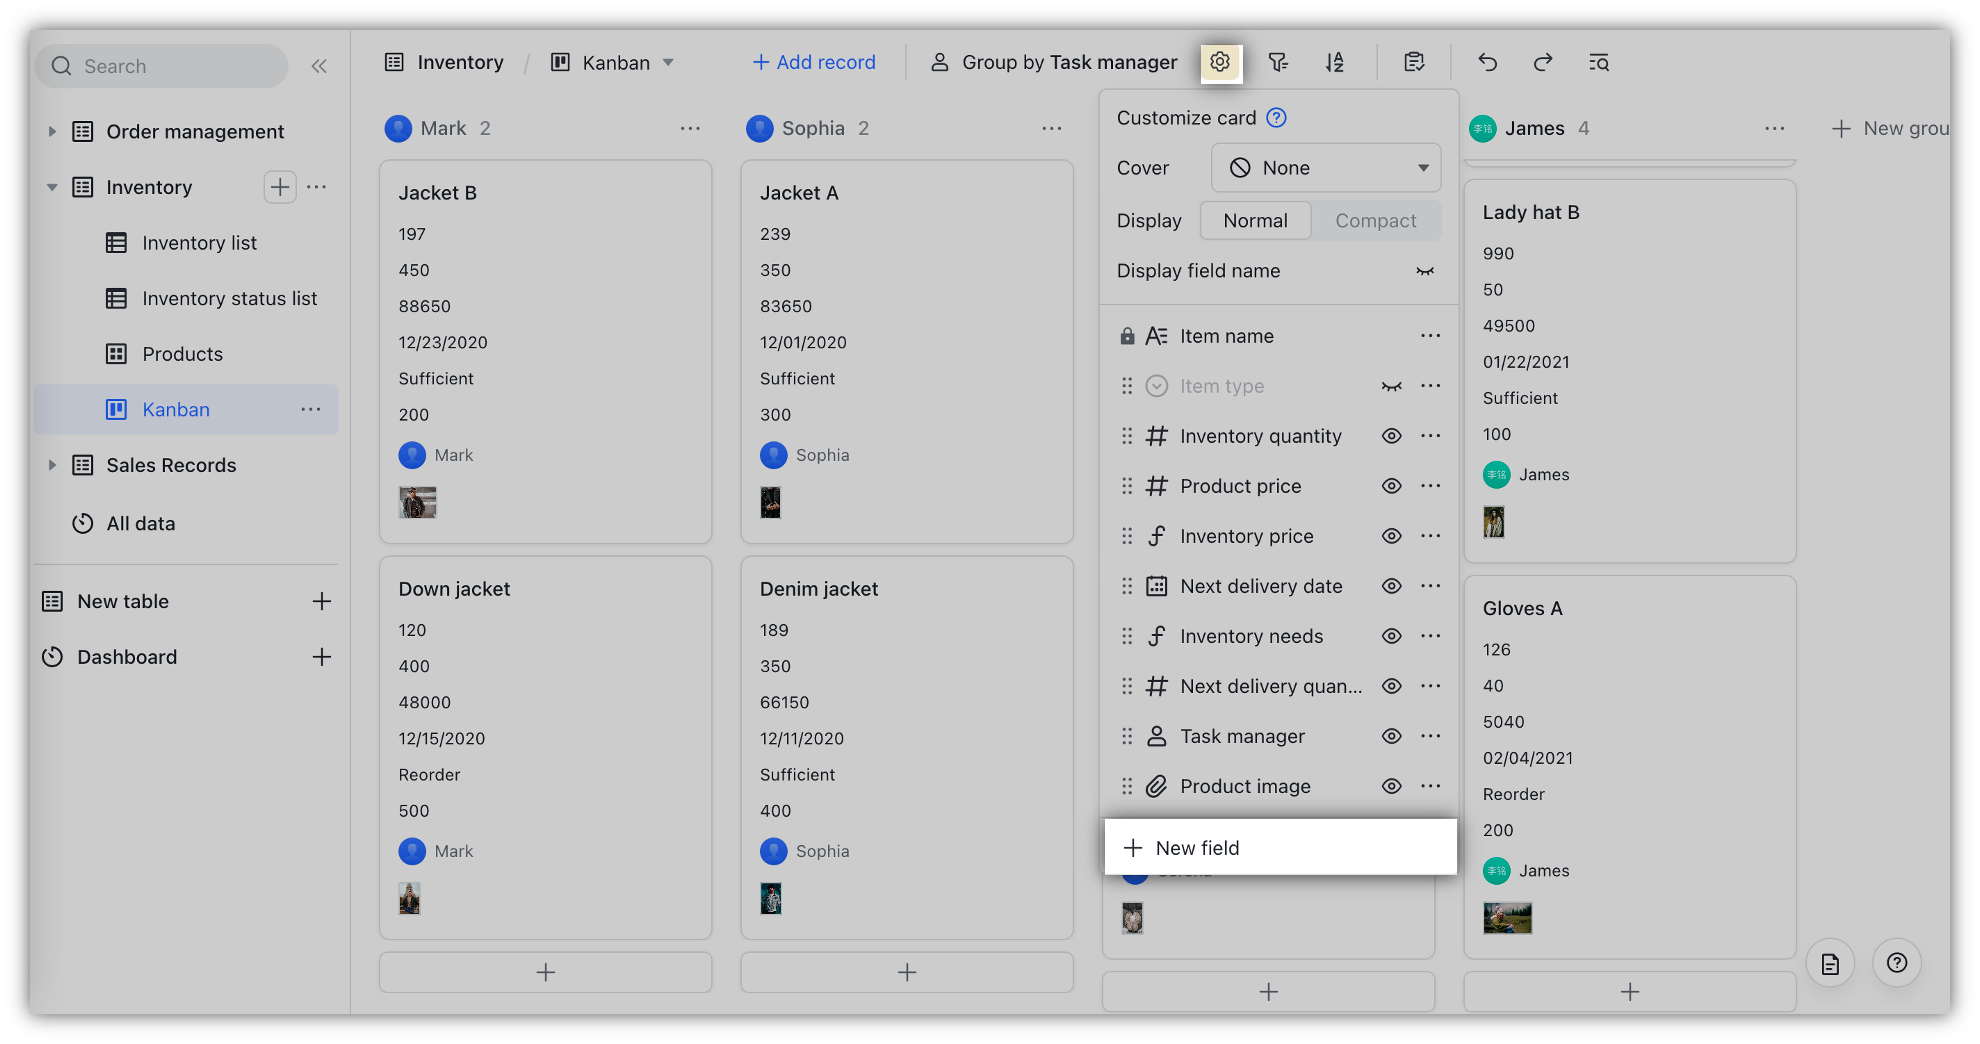Open the help question mark icon bottom right

(1896, 962)
